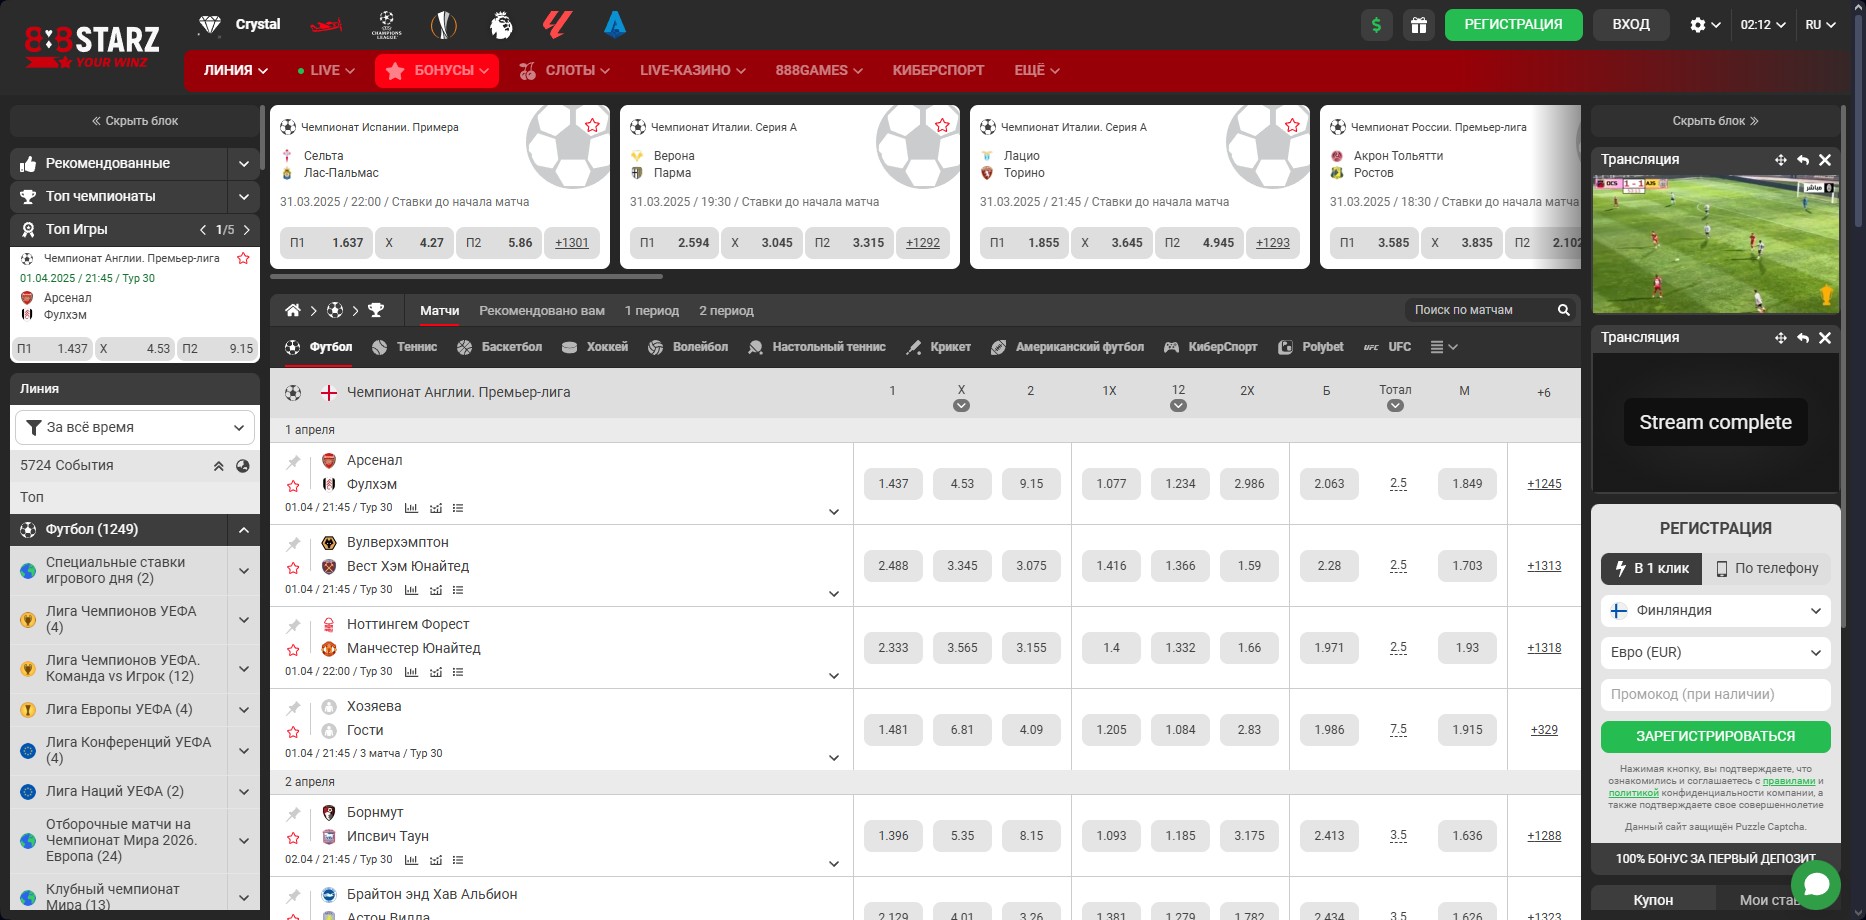Star the Вулверхэмптон vs Вест Хэм row
Screen dimensions: 1866x920
pos(293,568)
